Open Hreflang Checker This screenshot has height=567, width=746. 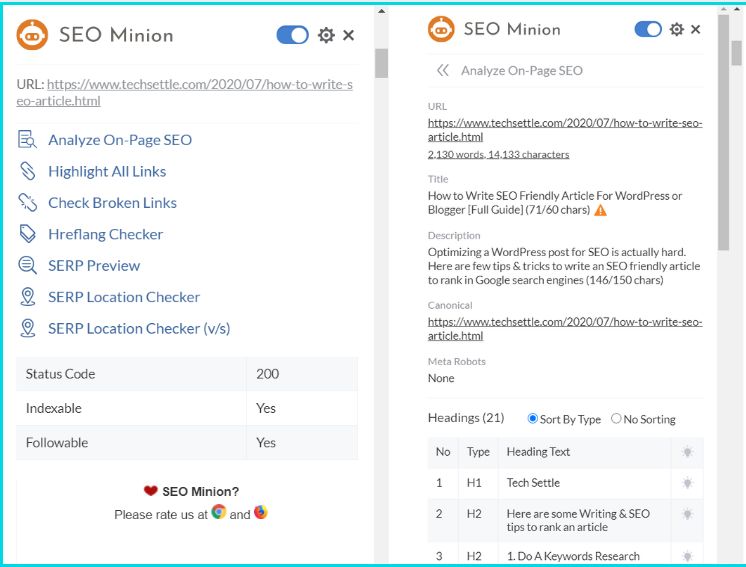pos(106,234)
